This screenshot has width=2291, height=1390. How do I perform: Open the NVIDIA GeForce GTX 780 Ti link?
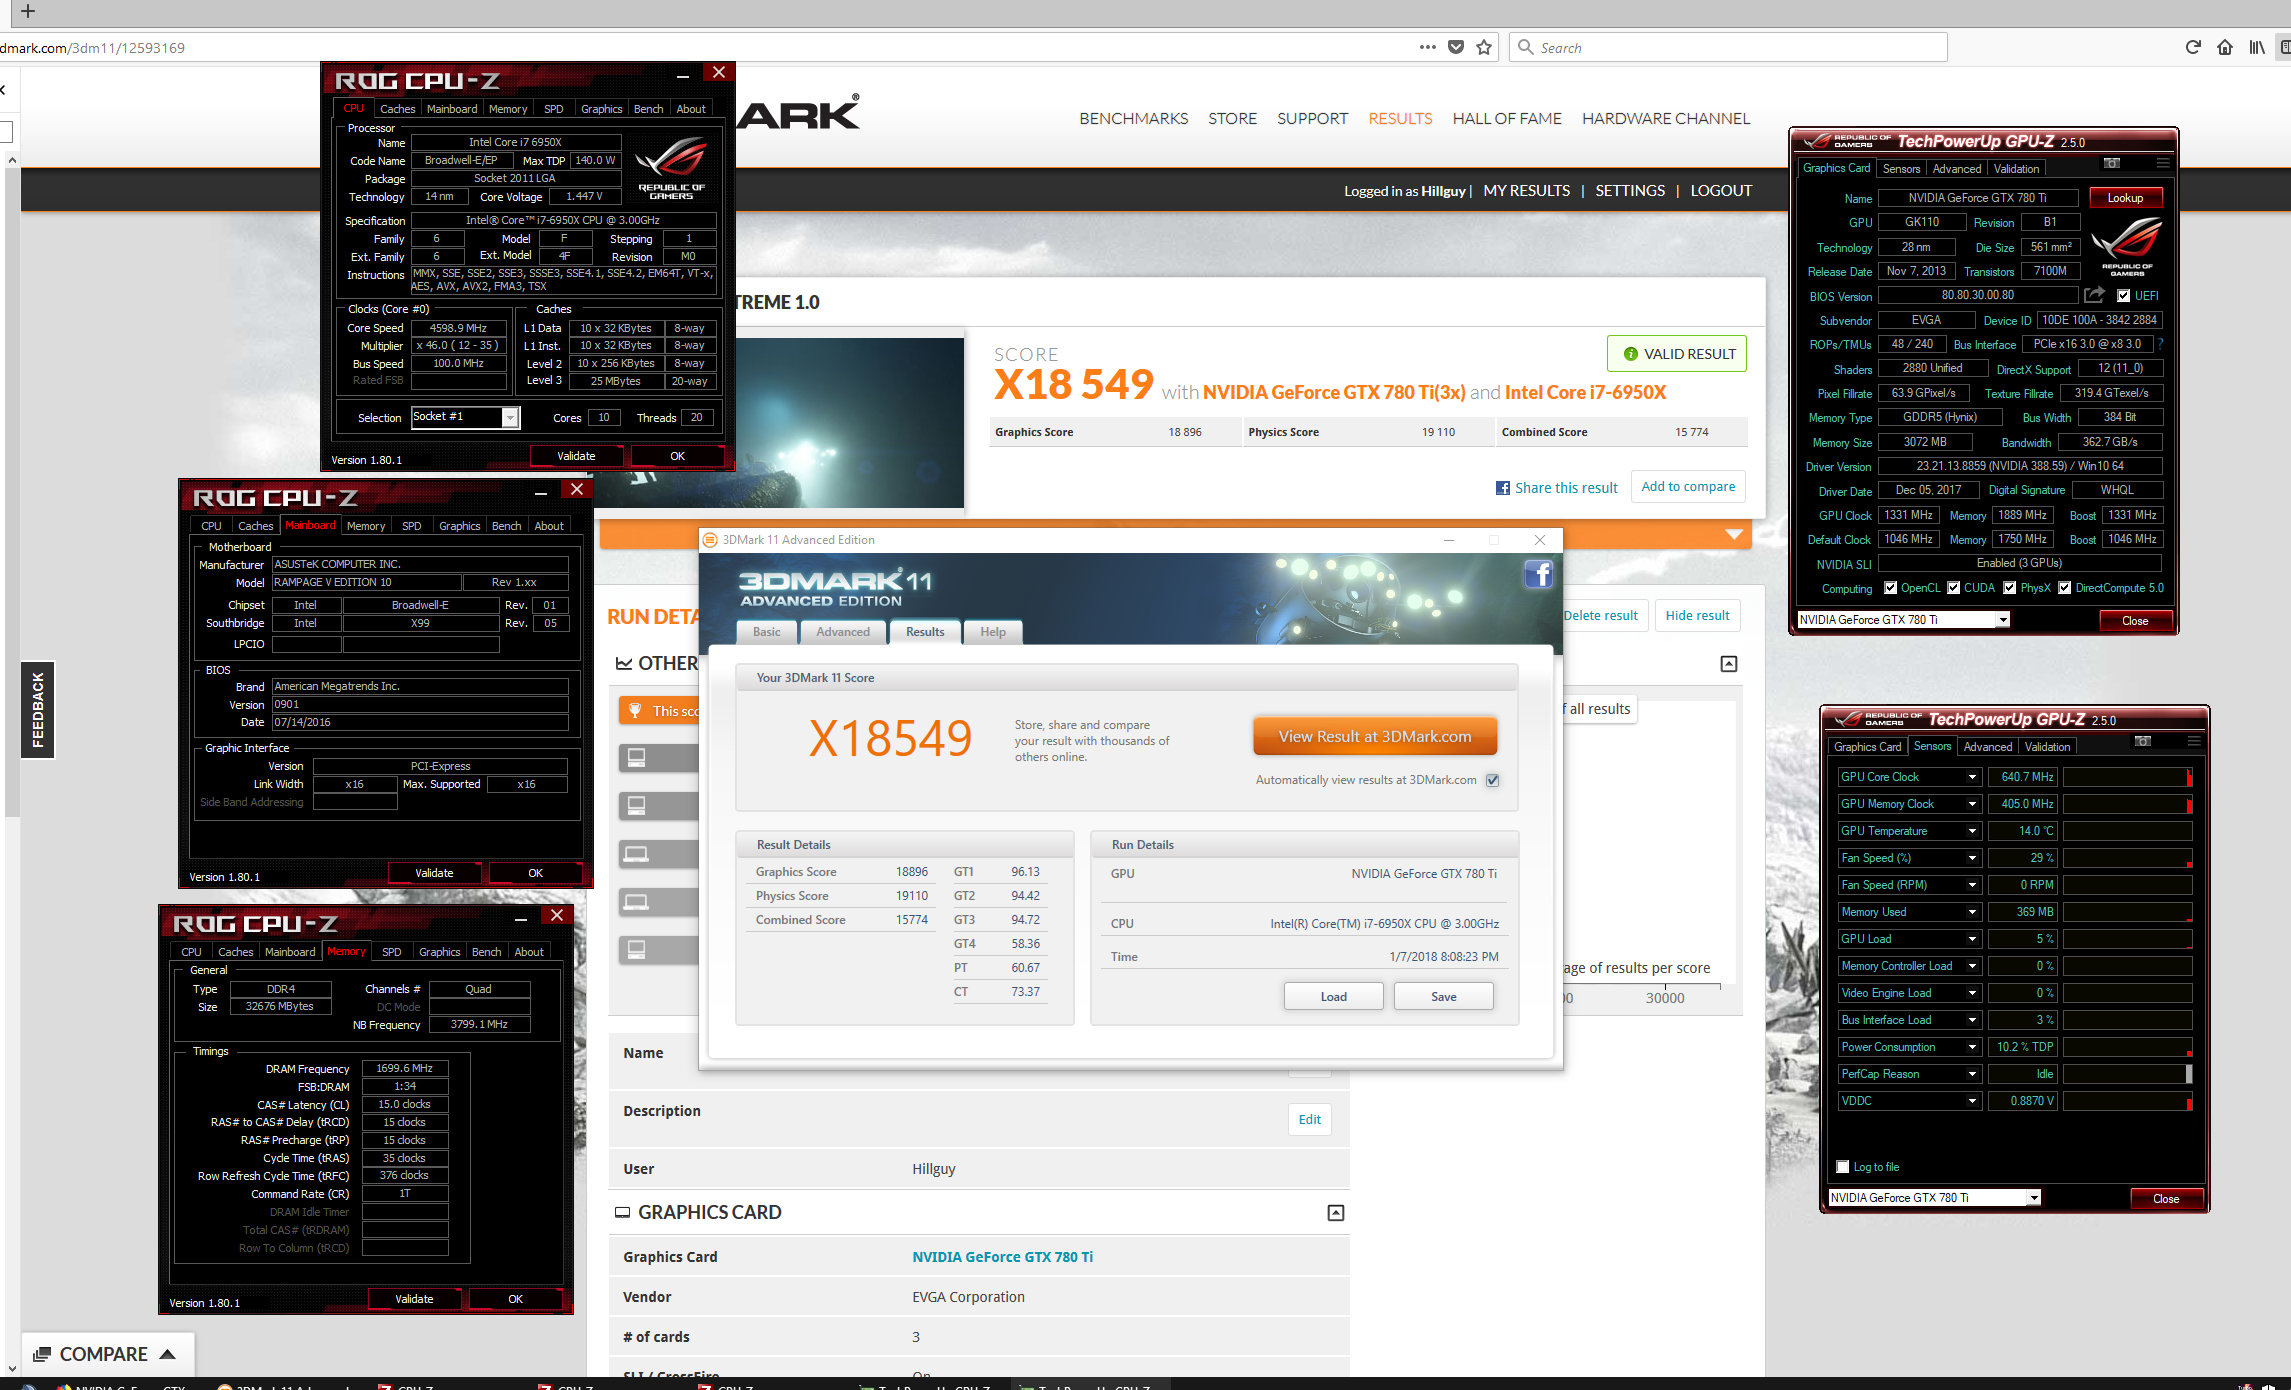[x=1002, y=1257]
